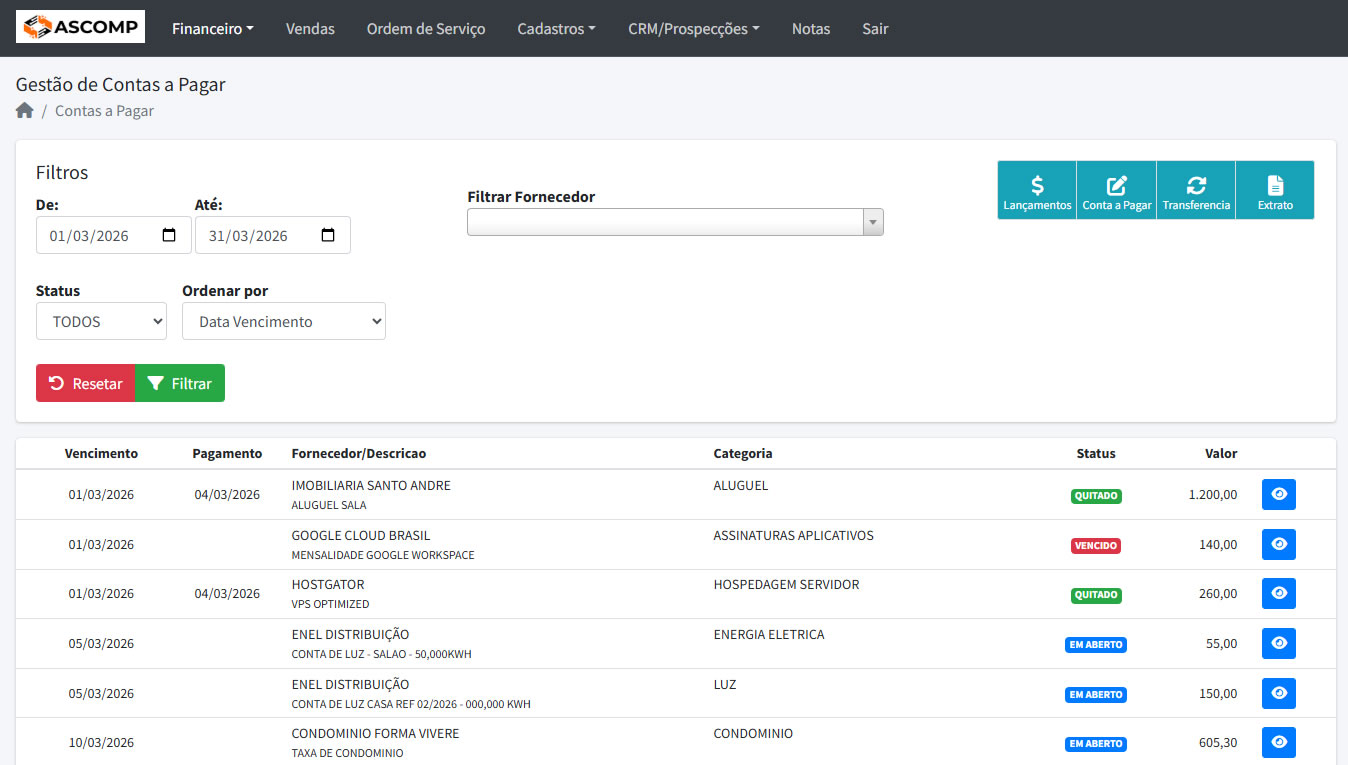This screenshot has height=765, width=1348.
Task: Click the ASCOMP logo
Action: (80, 27)
